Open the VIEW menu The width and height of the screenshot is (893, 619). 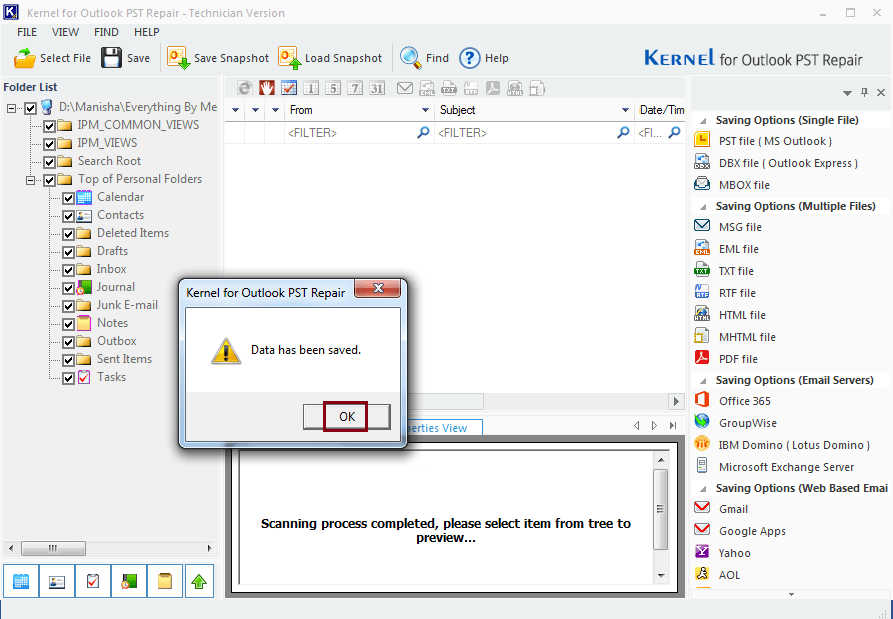65,32
